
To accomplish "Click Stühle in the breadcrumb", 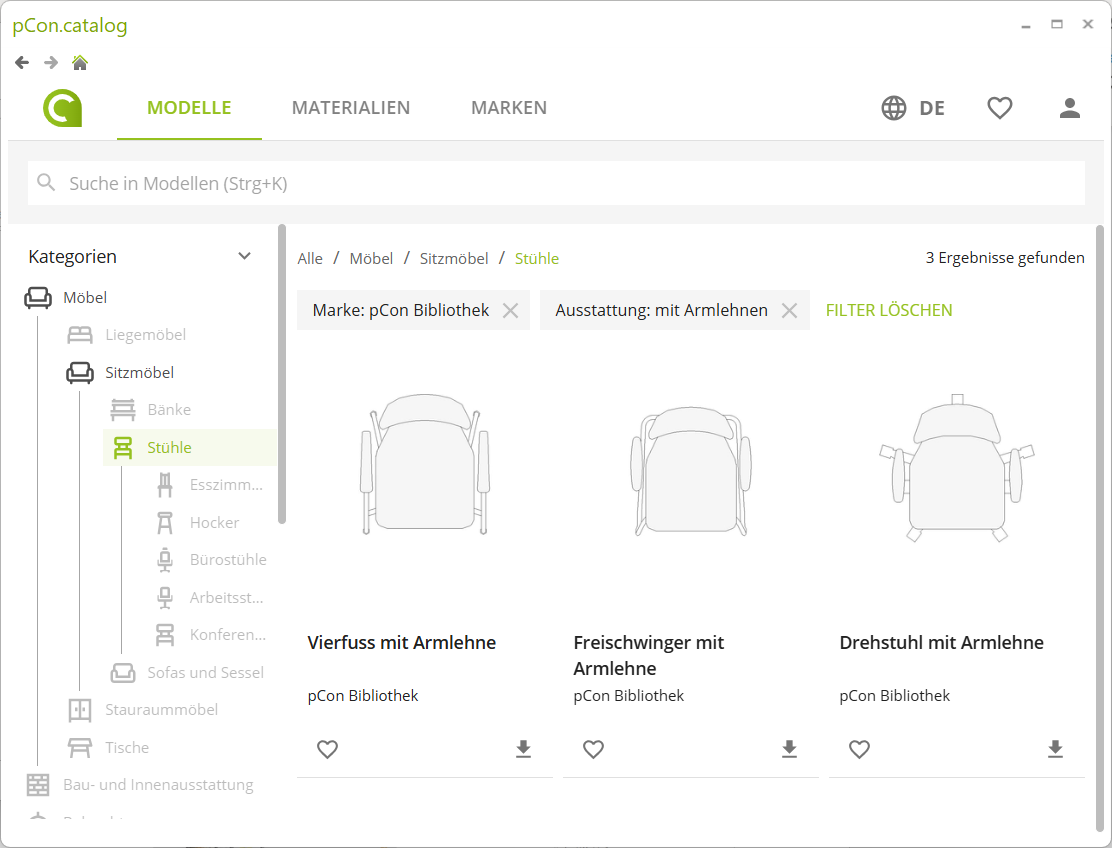I will click(537, 258).
